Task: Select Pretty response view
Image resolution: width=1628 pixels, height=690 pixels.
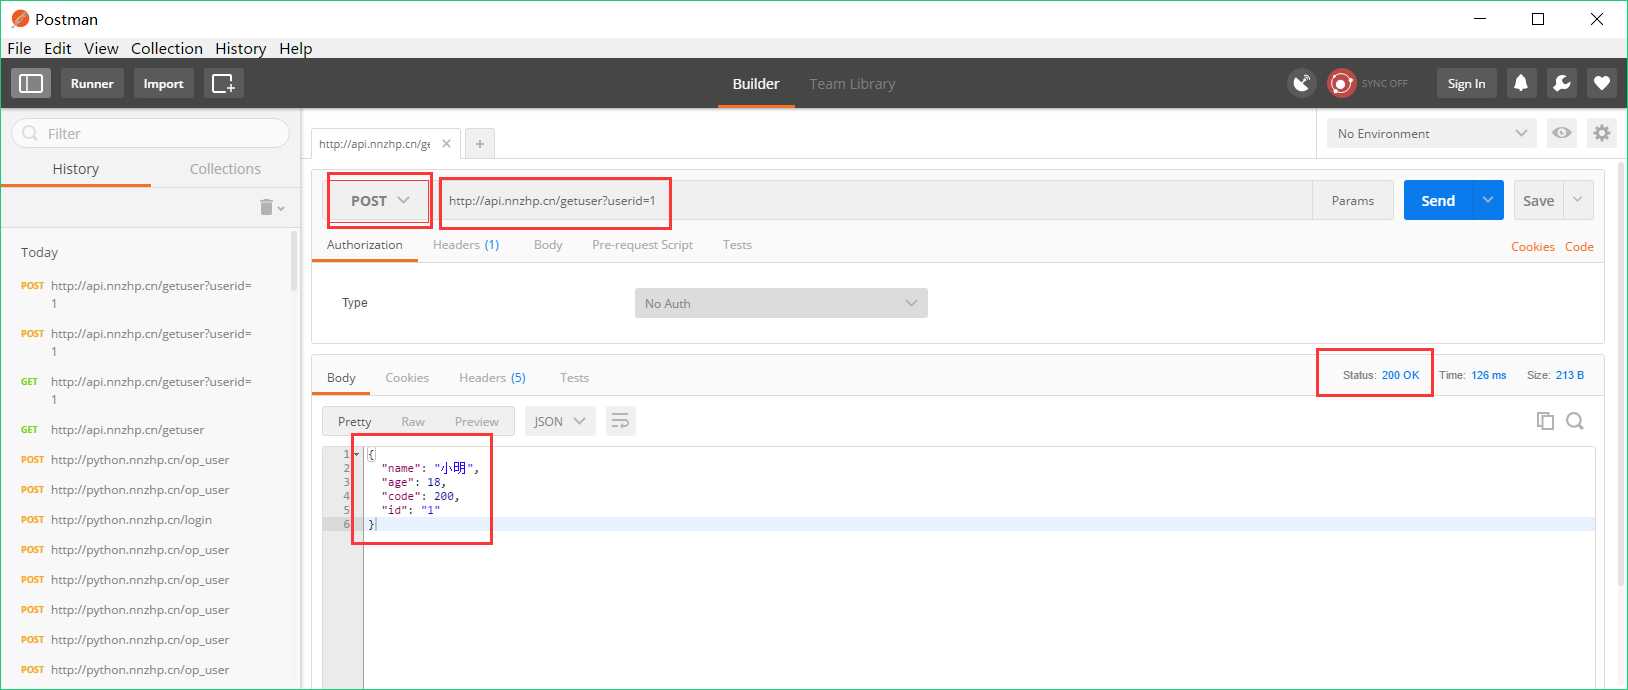Action: pos(355,421)
